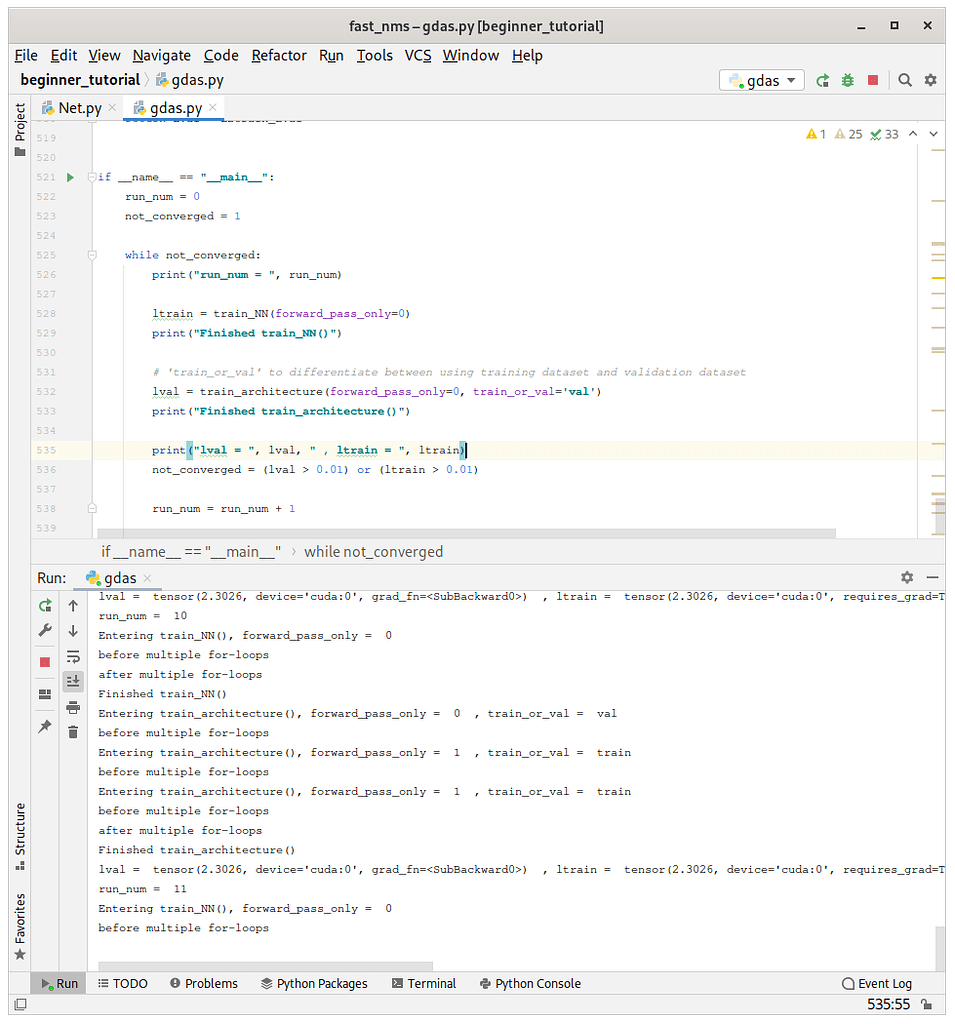Open the Refactor menu

tap(279, 56)
